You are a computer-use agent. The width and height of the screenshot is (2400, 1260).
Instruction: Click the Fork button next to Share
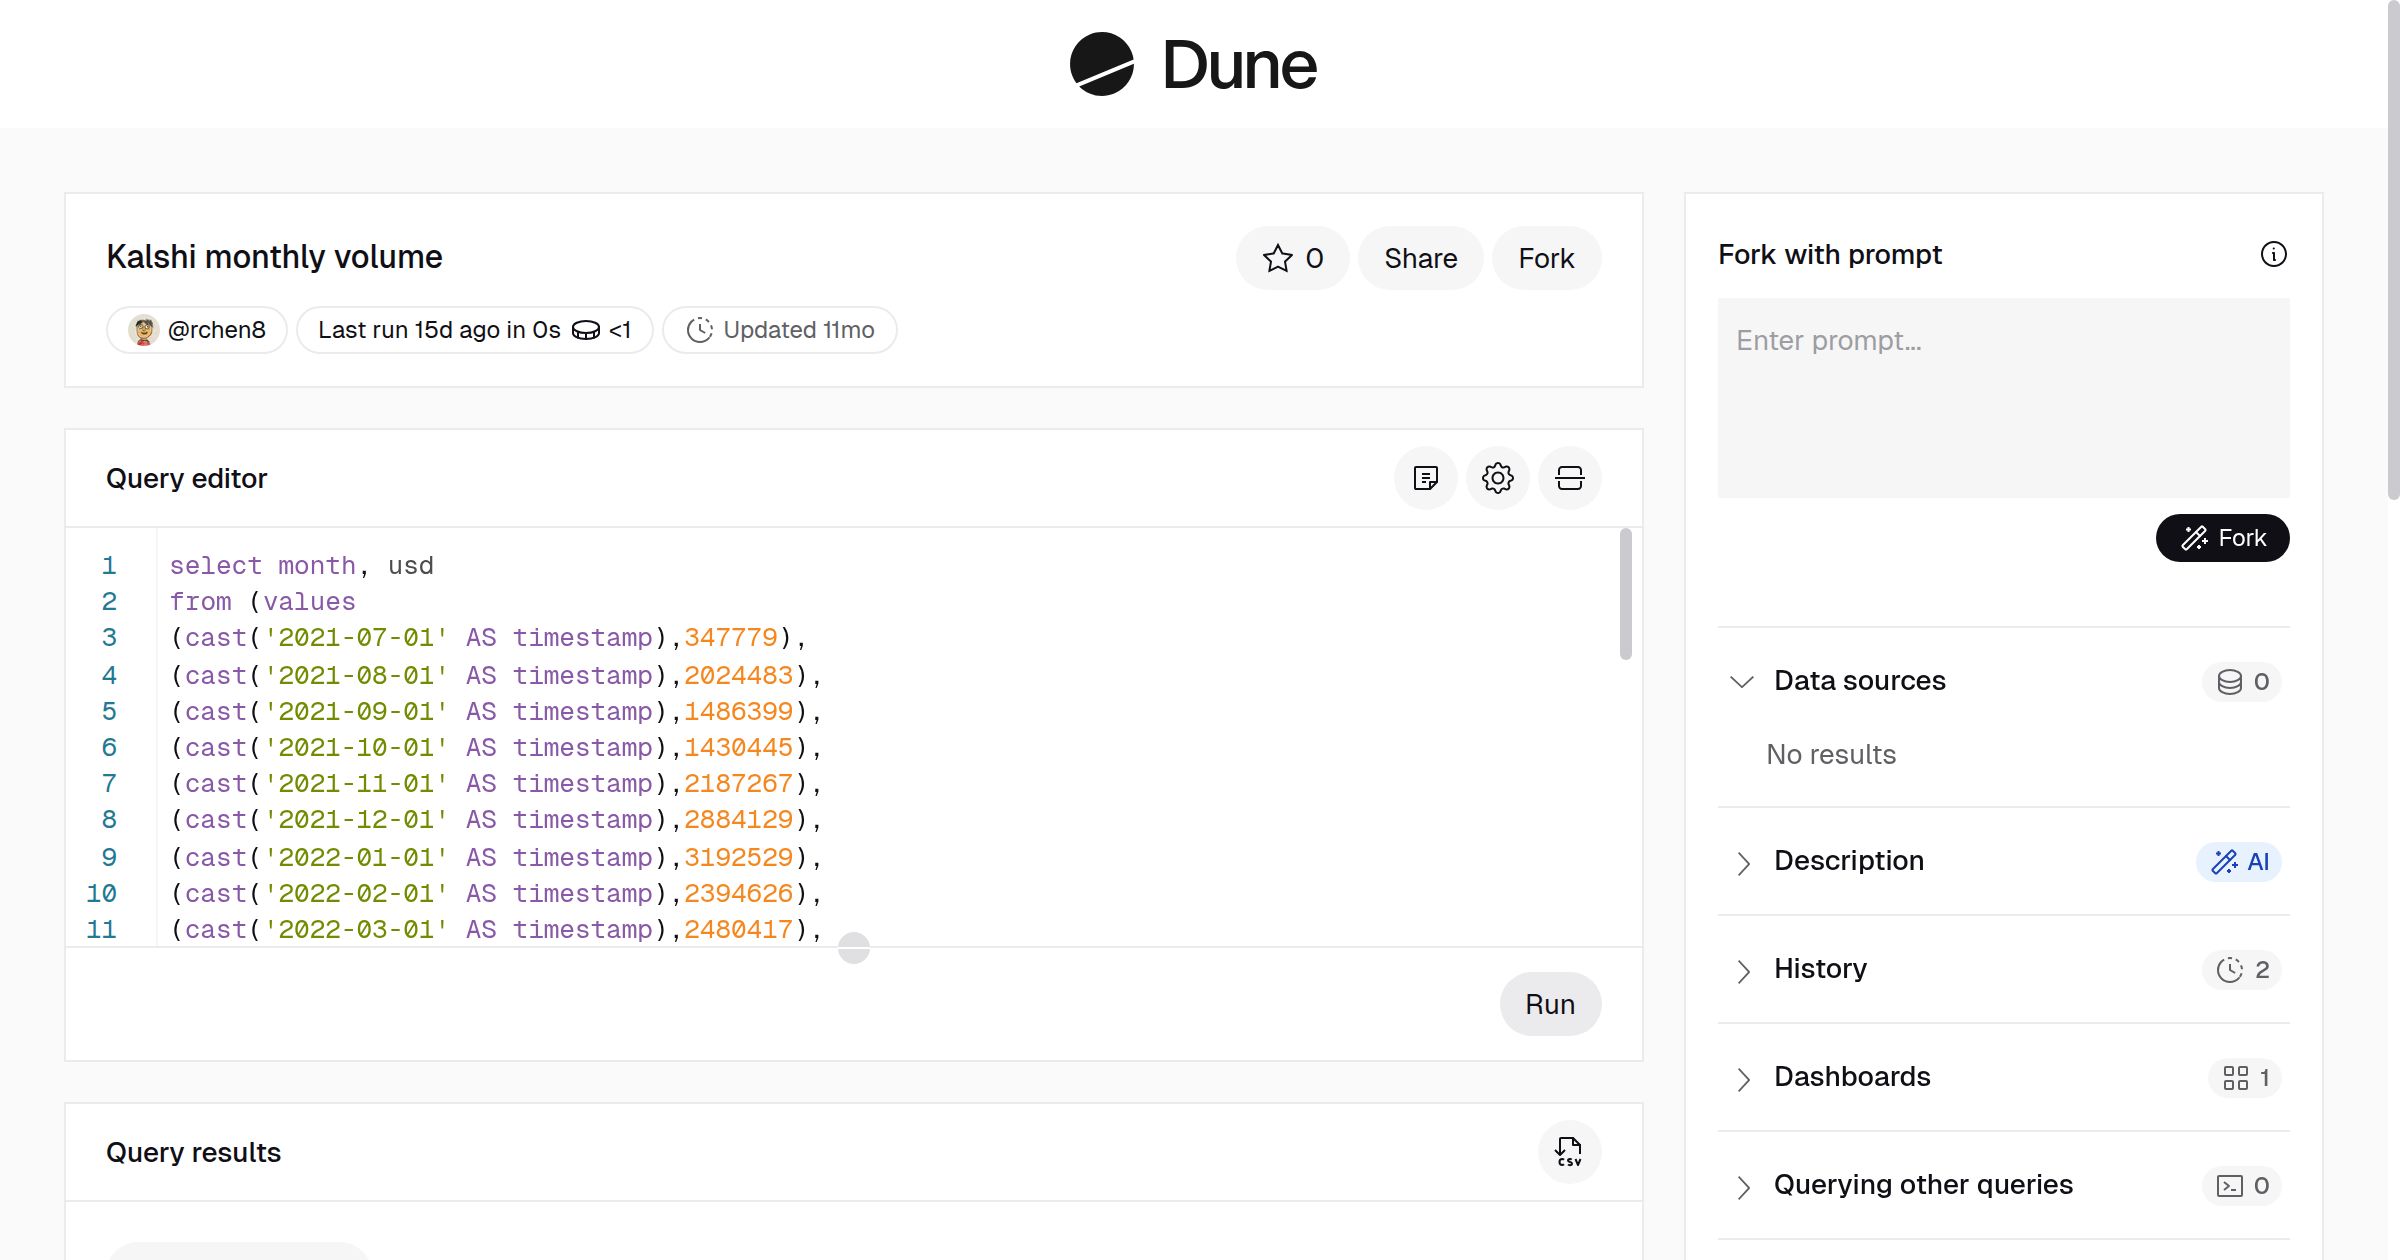(x=1546, y=258)
